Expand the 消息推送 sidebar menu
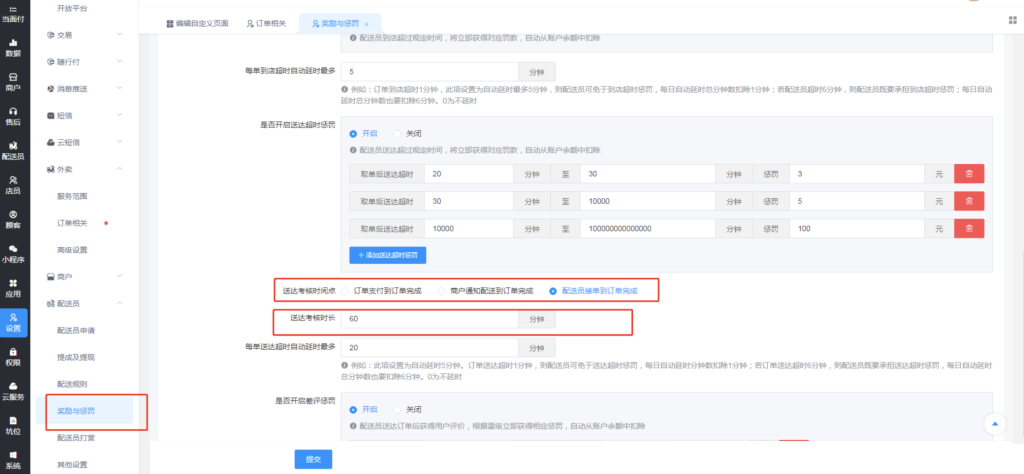Image resolution: width=1024 pixels, height=474 pixels. [x=90, y=88]
